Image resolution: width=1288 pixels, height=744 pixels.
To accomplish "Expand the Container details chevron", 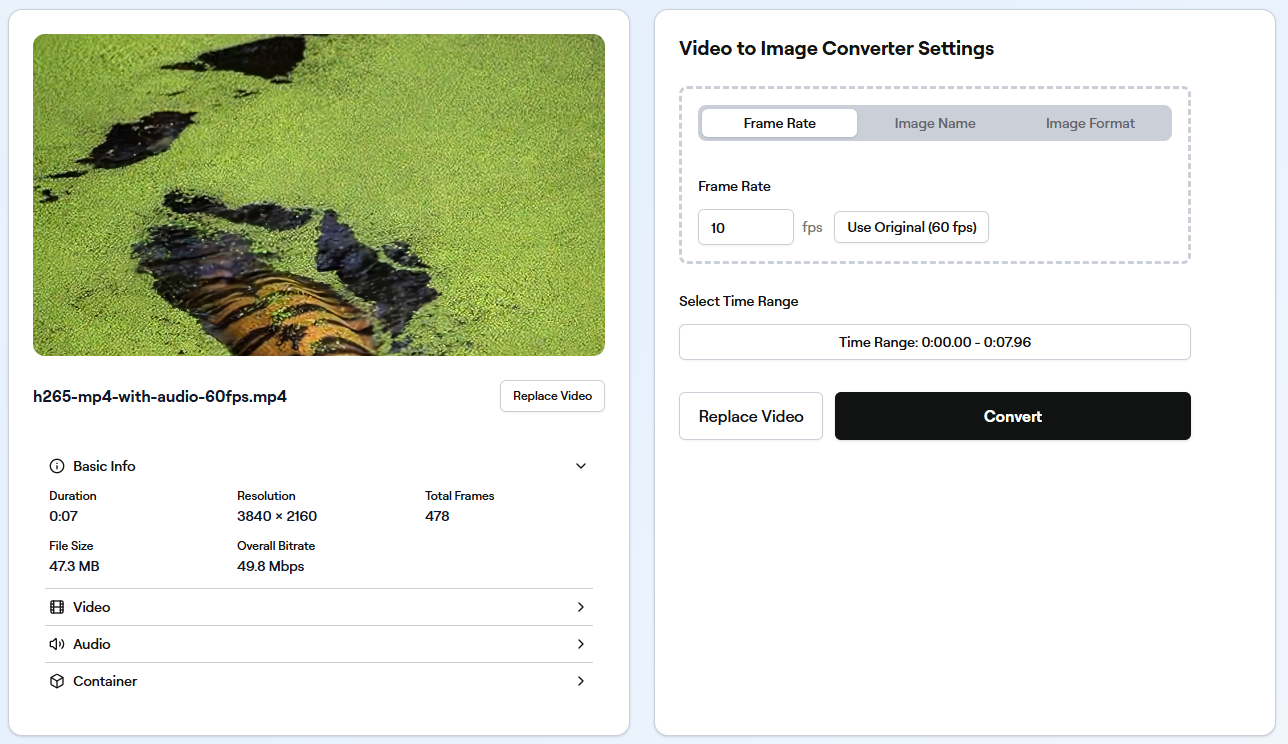I will coord(580,681).
